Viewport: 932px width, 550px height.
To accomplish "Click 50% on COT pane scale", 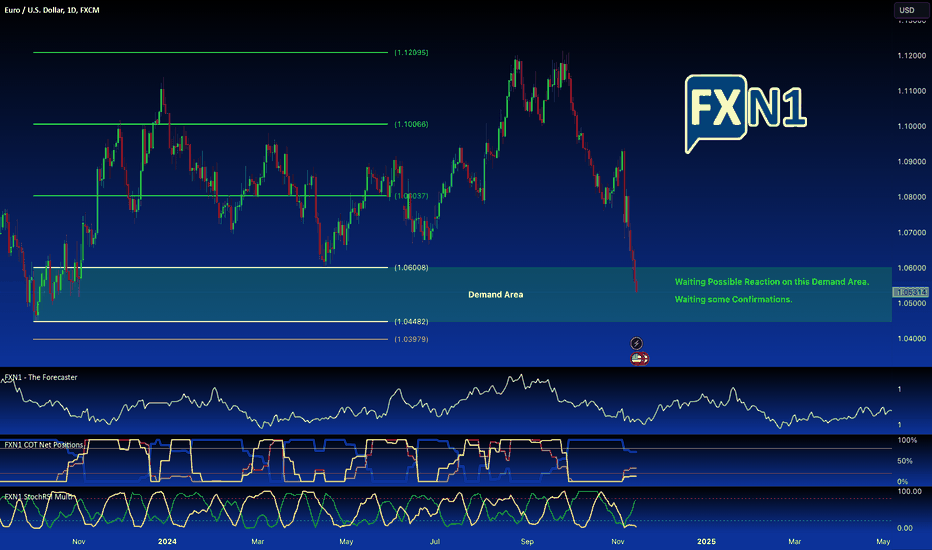I will (905, 461).
